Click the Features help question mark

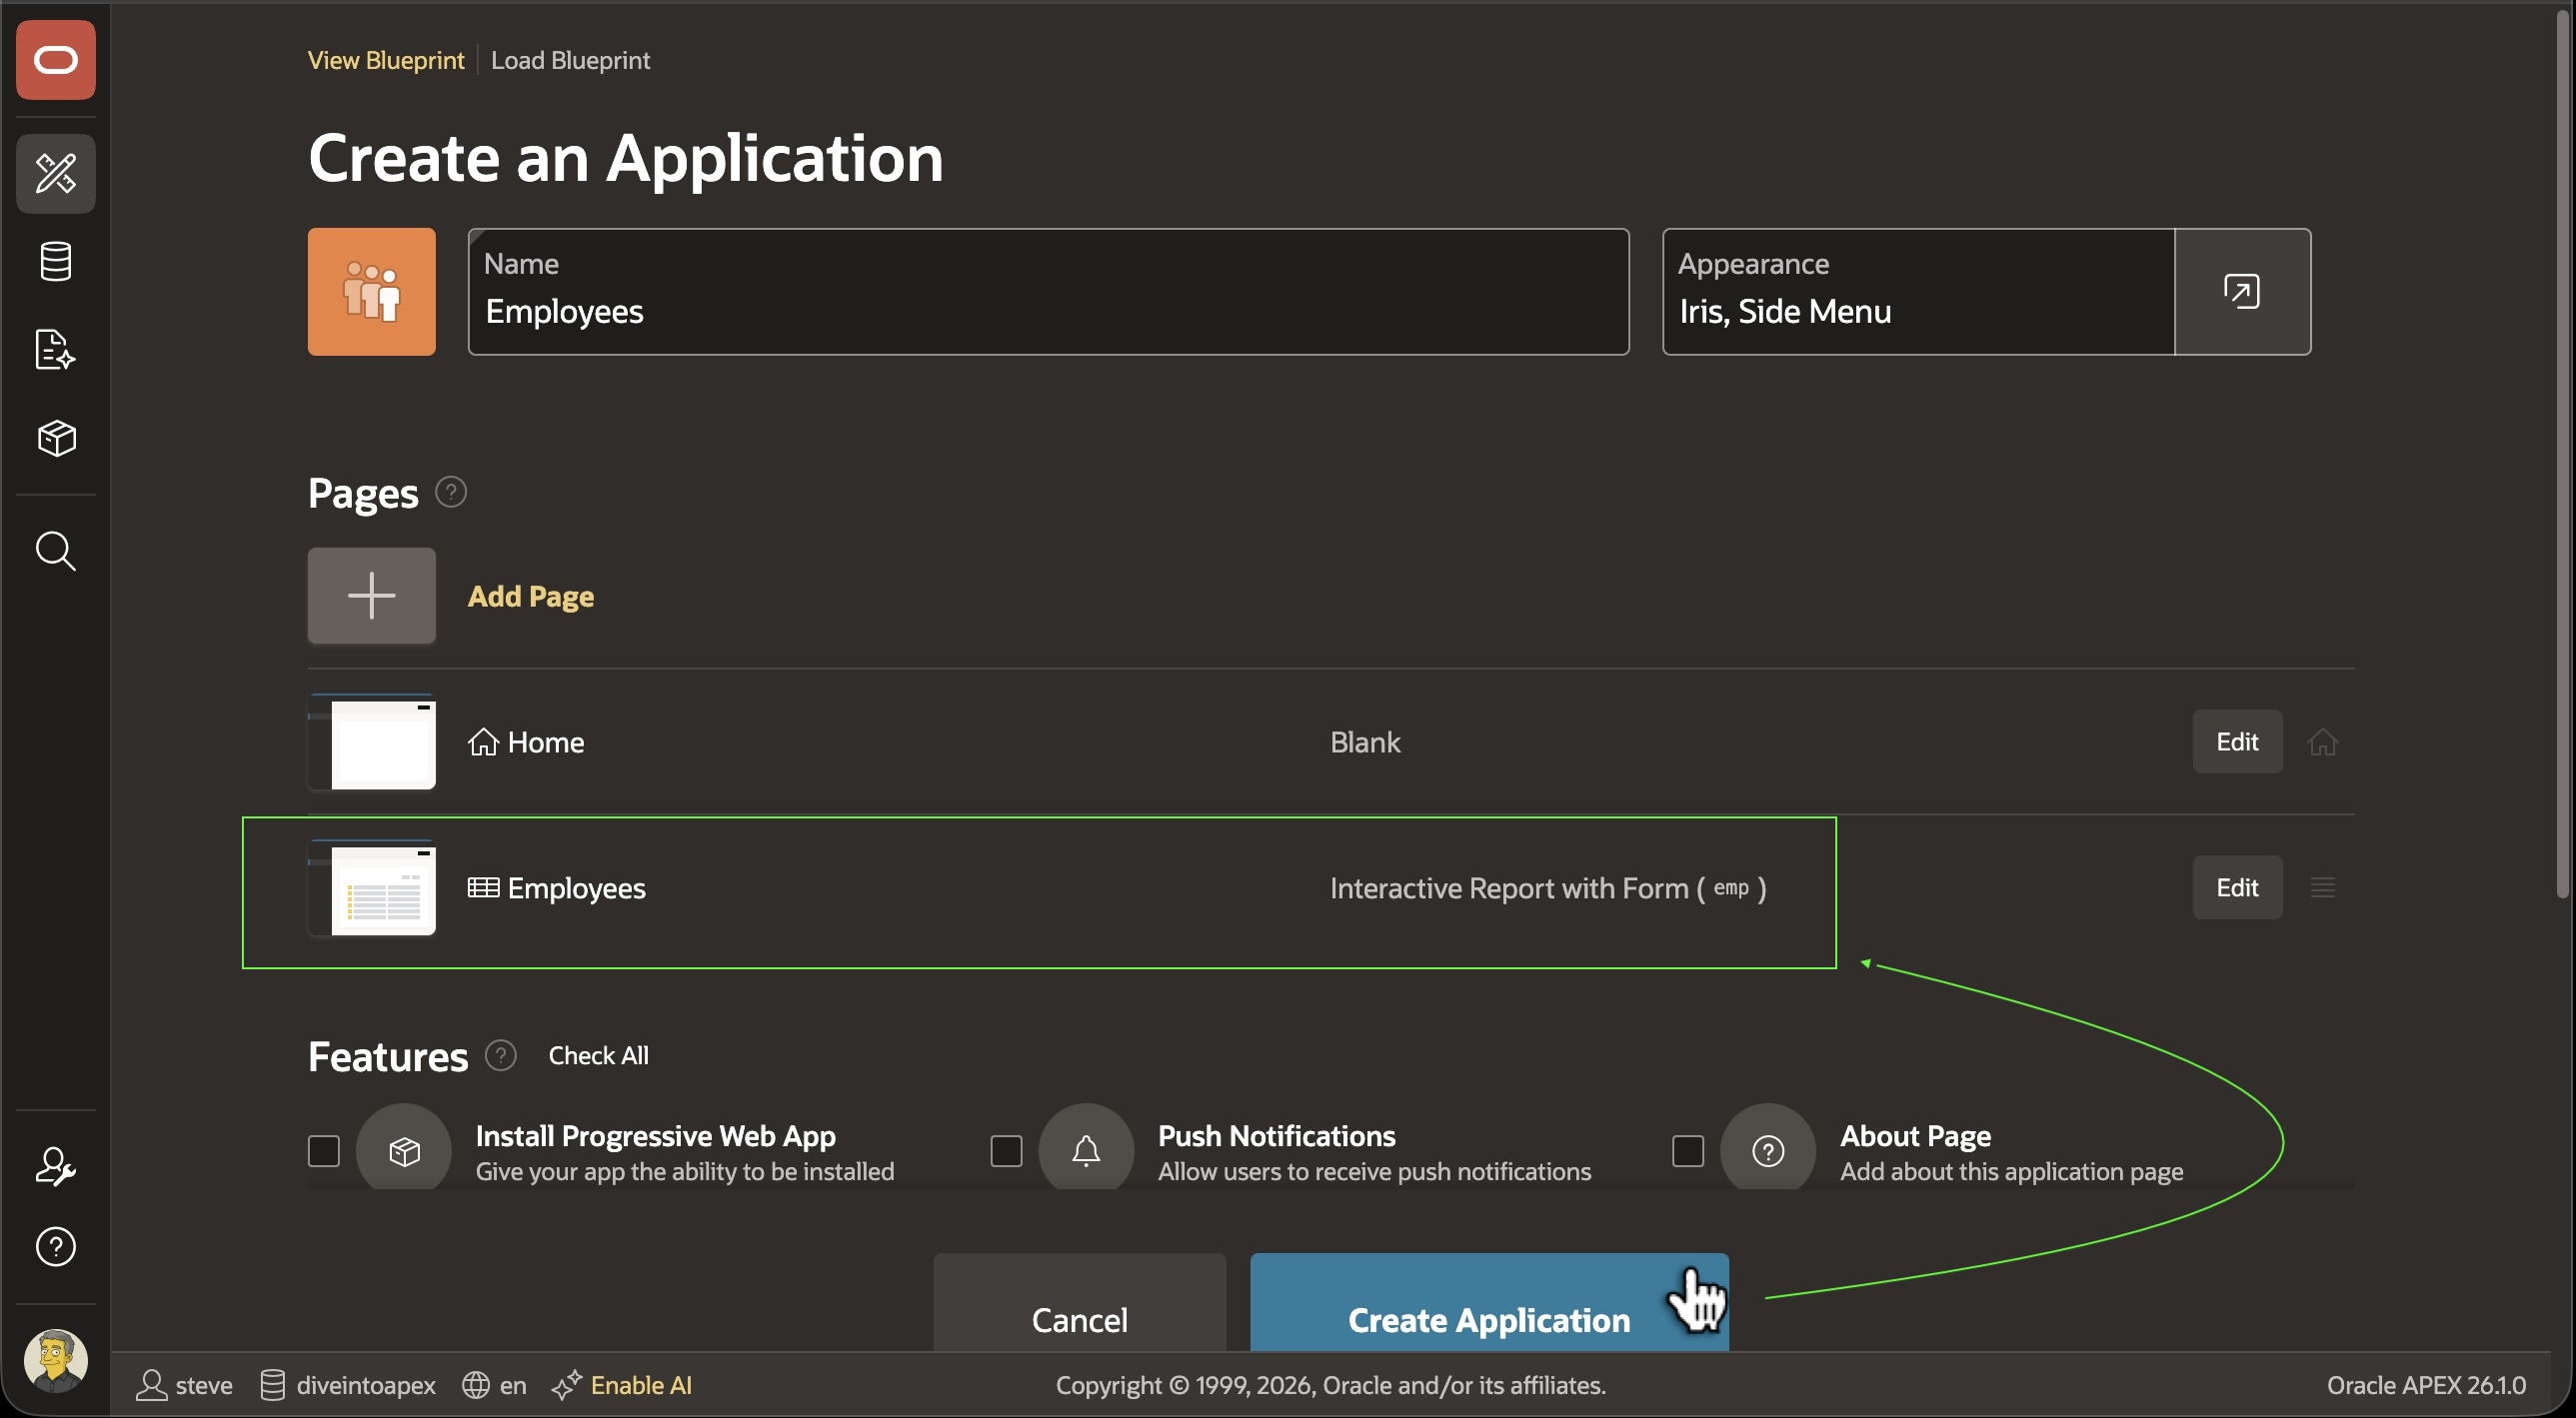[x=500, y=1055]
